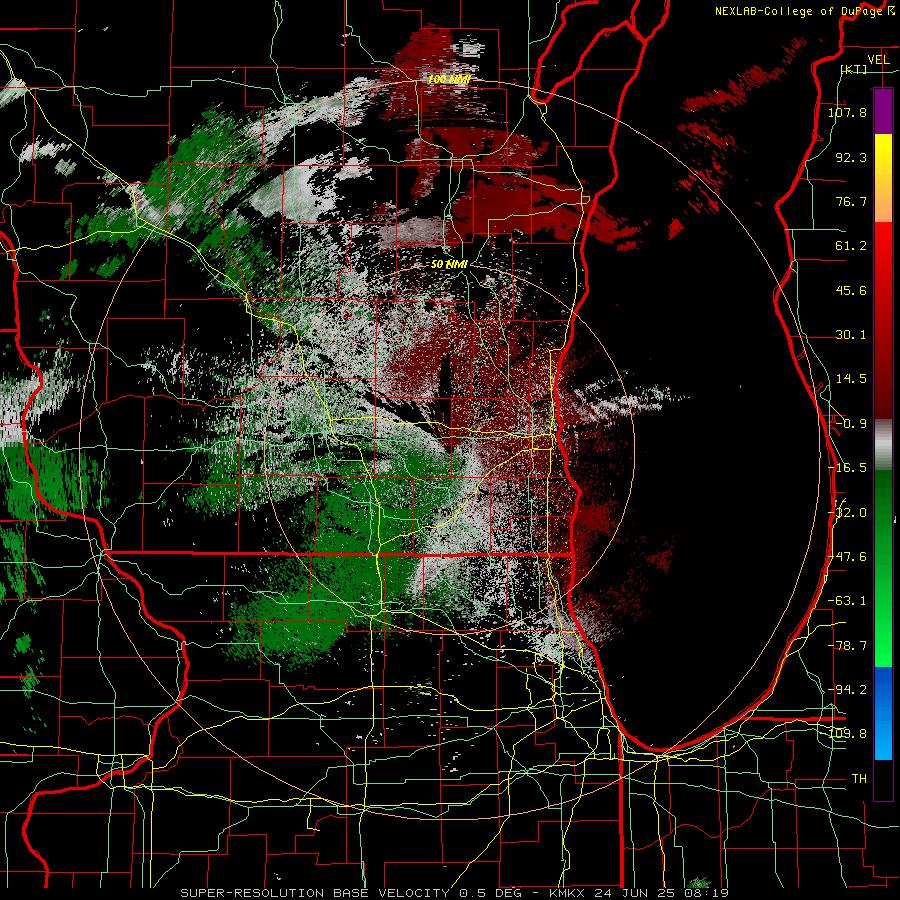Select the 45.6 velocity scale value
The width and height of the screenshot is (900, 900).
pyautogui.click(x=851, y=290)
